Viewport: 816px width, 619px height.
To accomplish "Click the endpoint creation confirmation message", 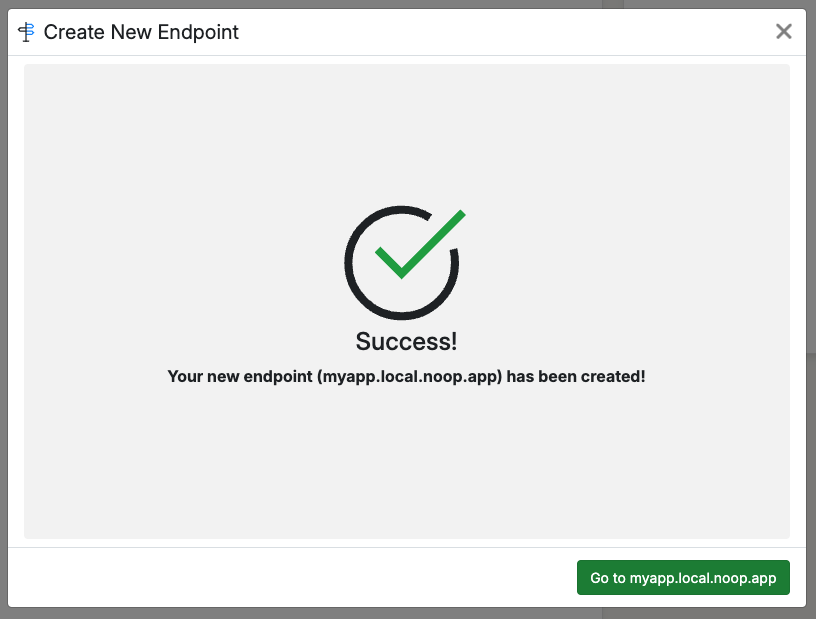I will point(406,376).
